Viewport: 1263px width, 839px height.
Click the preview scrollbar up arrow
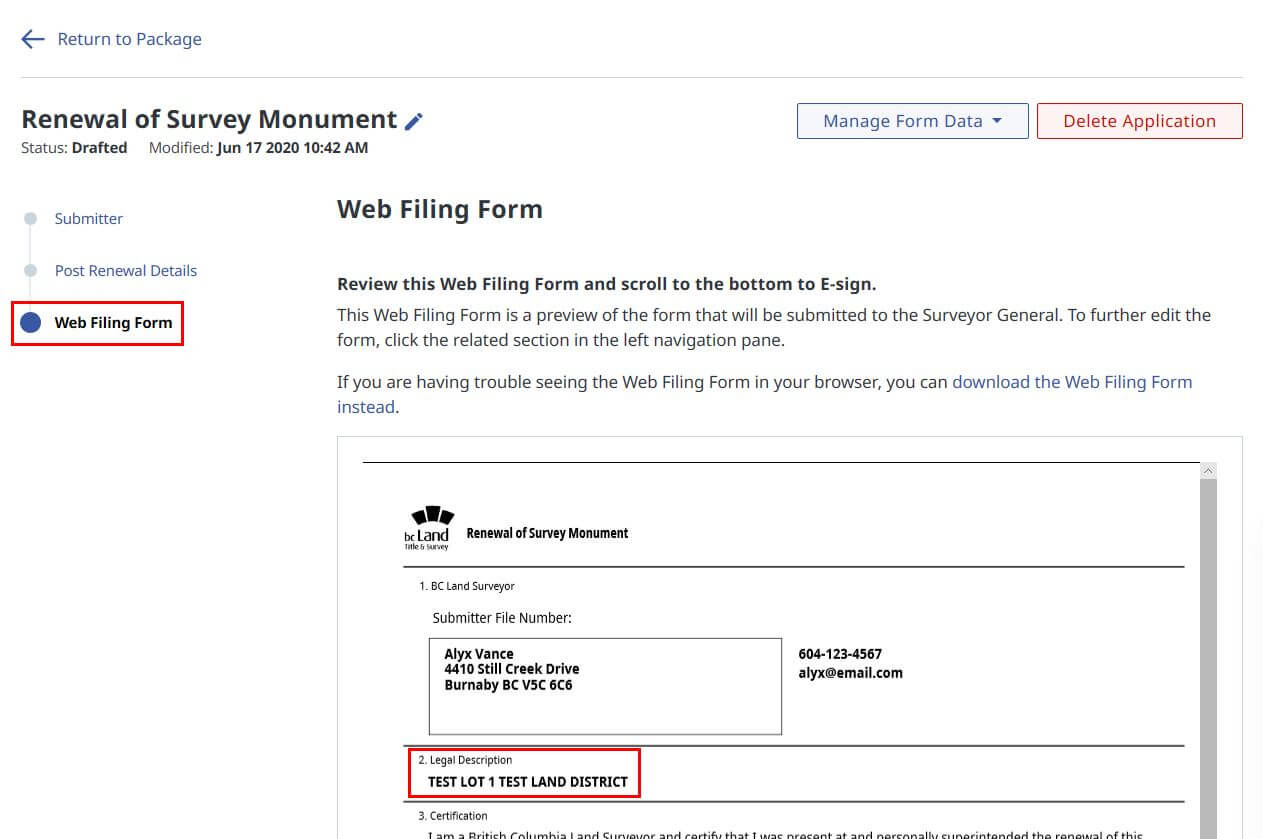1208,470
